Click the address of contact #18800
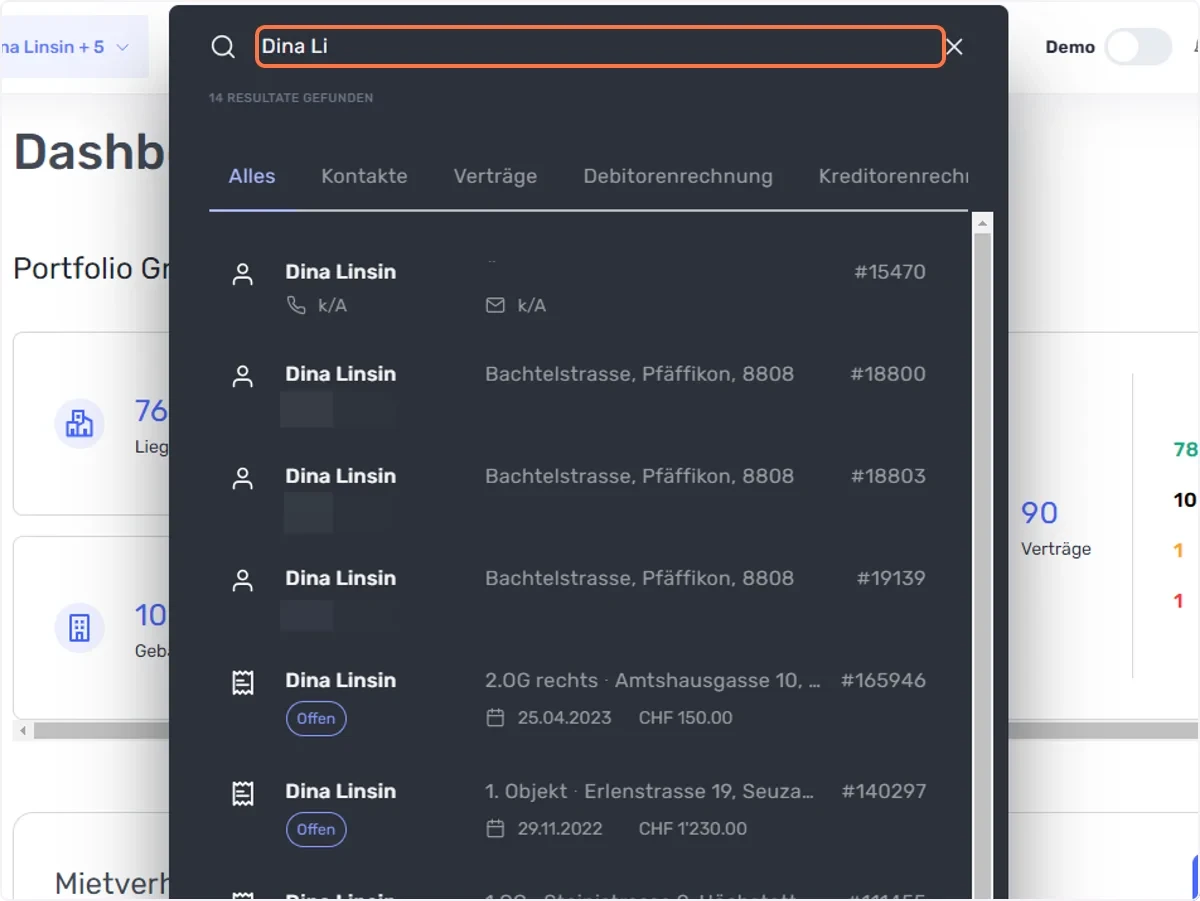 coord(640,374)
